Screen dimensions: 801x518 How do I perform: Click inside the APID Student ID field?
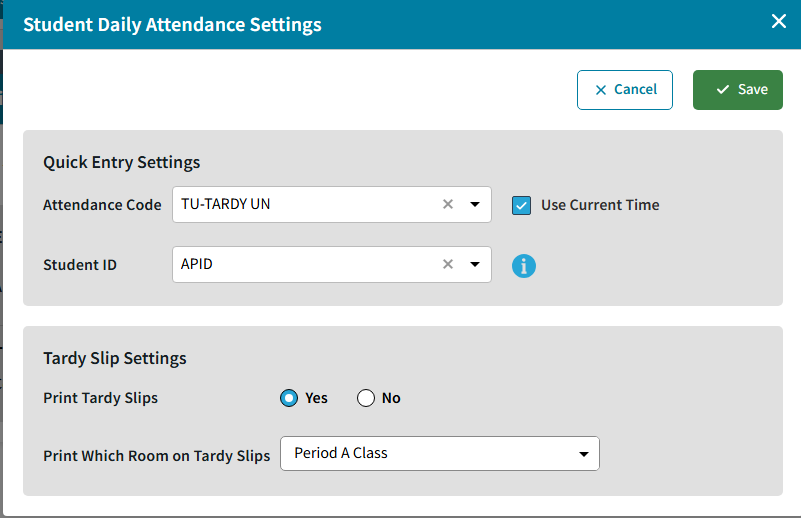coord(300,265)
